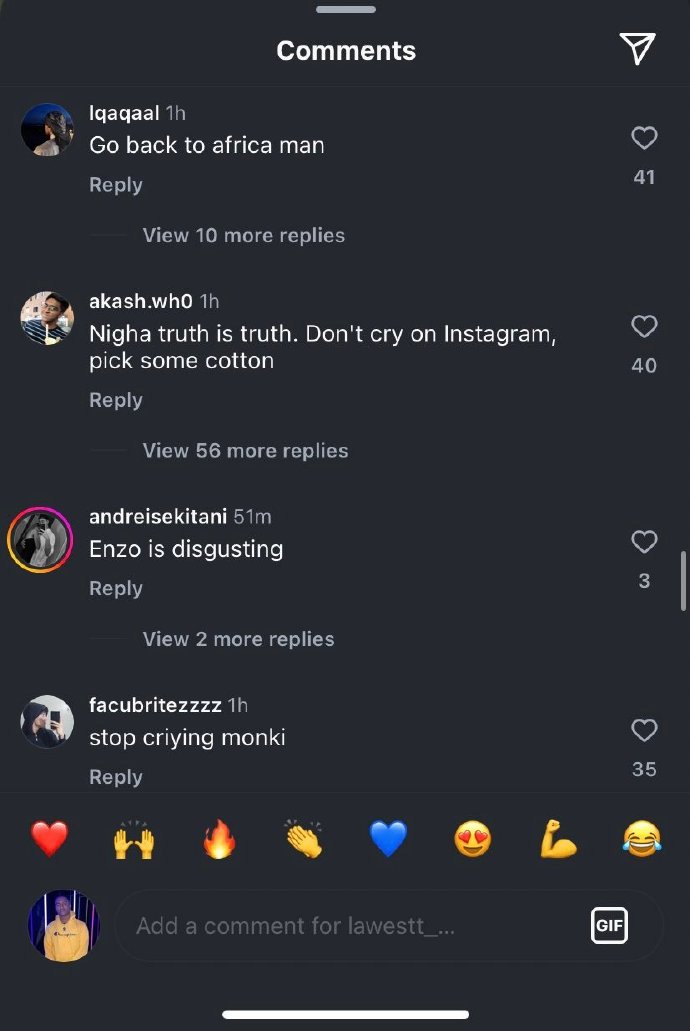Viewport: 690px width, 1031px height.
Task: Open the facubritezzzz username profile
Action: [155, 705]
